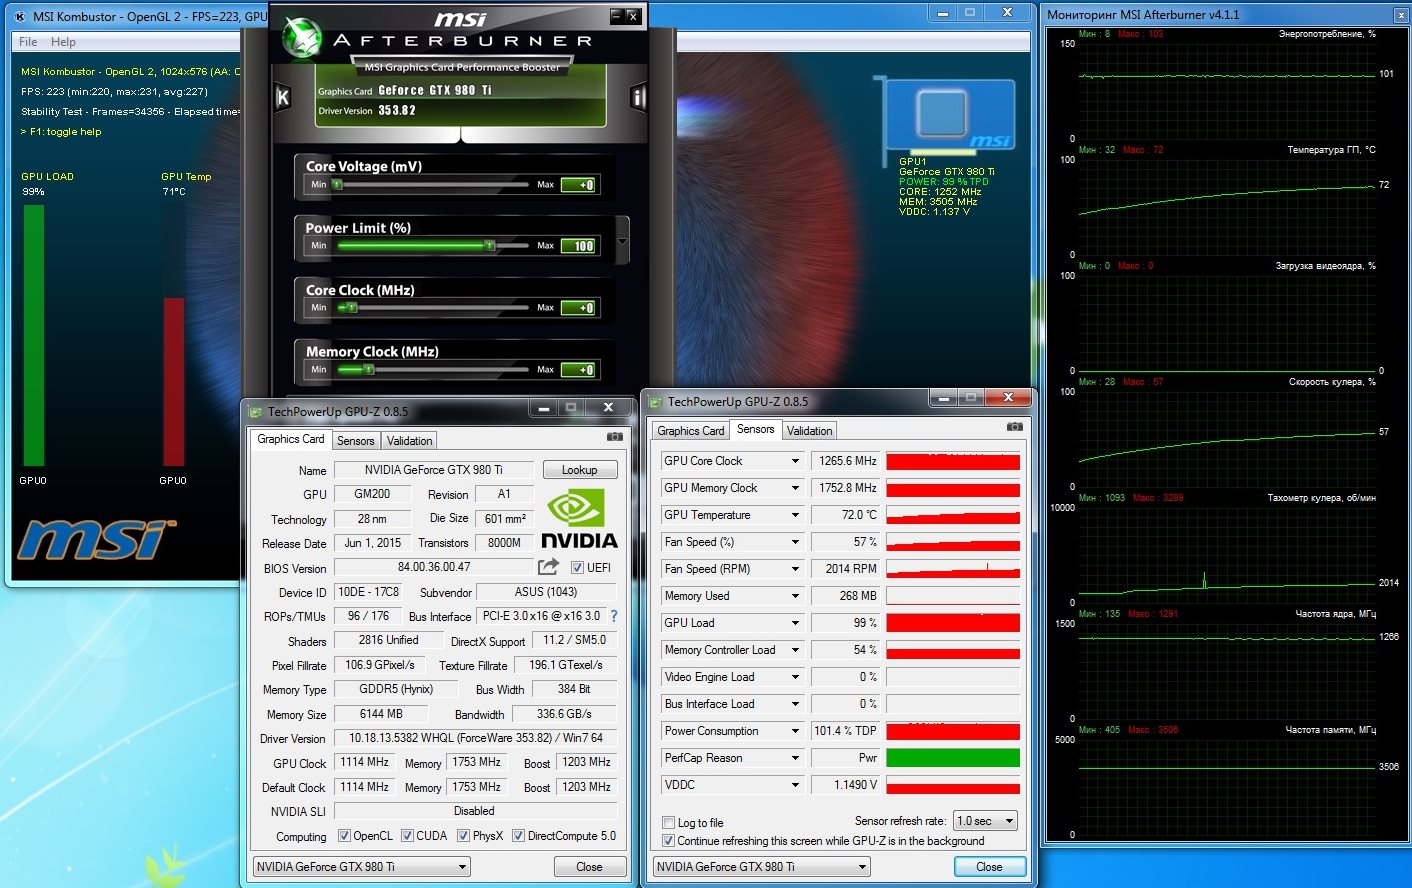Image resolution: width=1412 pixels, height=888 pixels.
Task: Expand the Power Limit side arrow
Action: [x=622, y=242]
